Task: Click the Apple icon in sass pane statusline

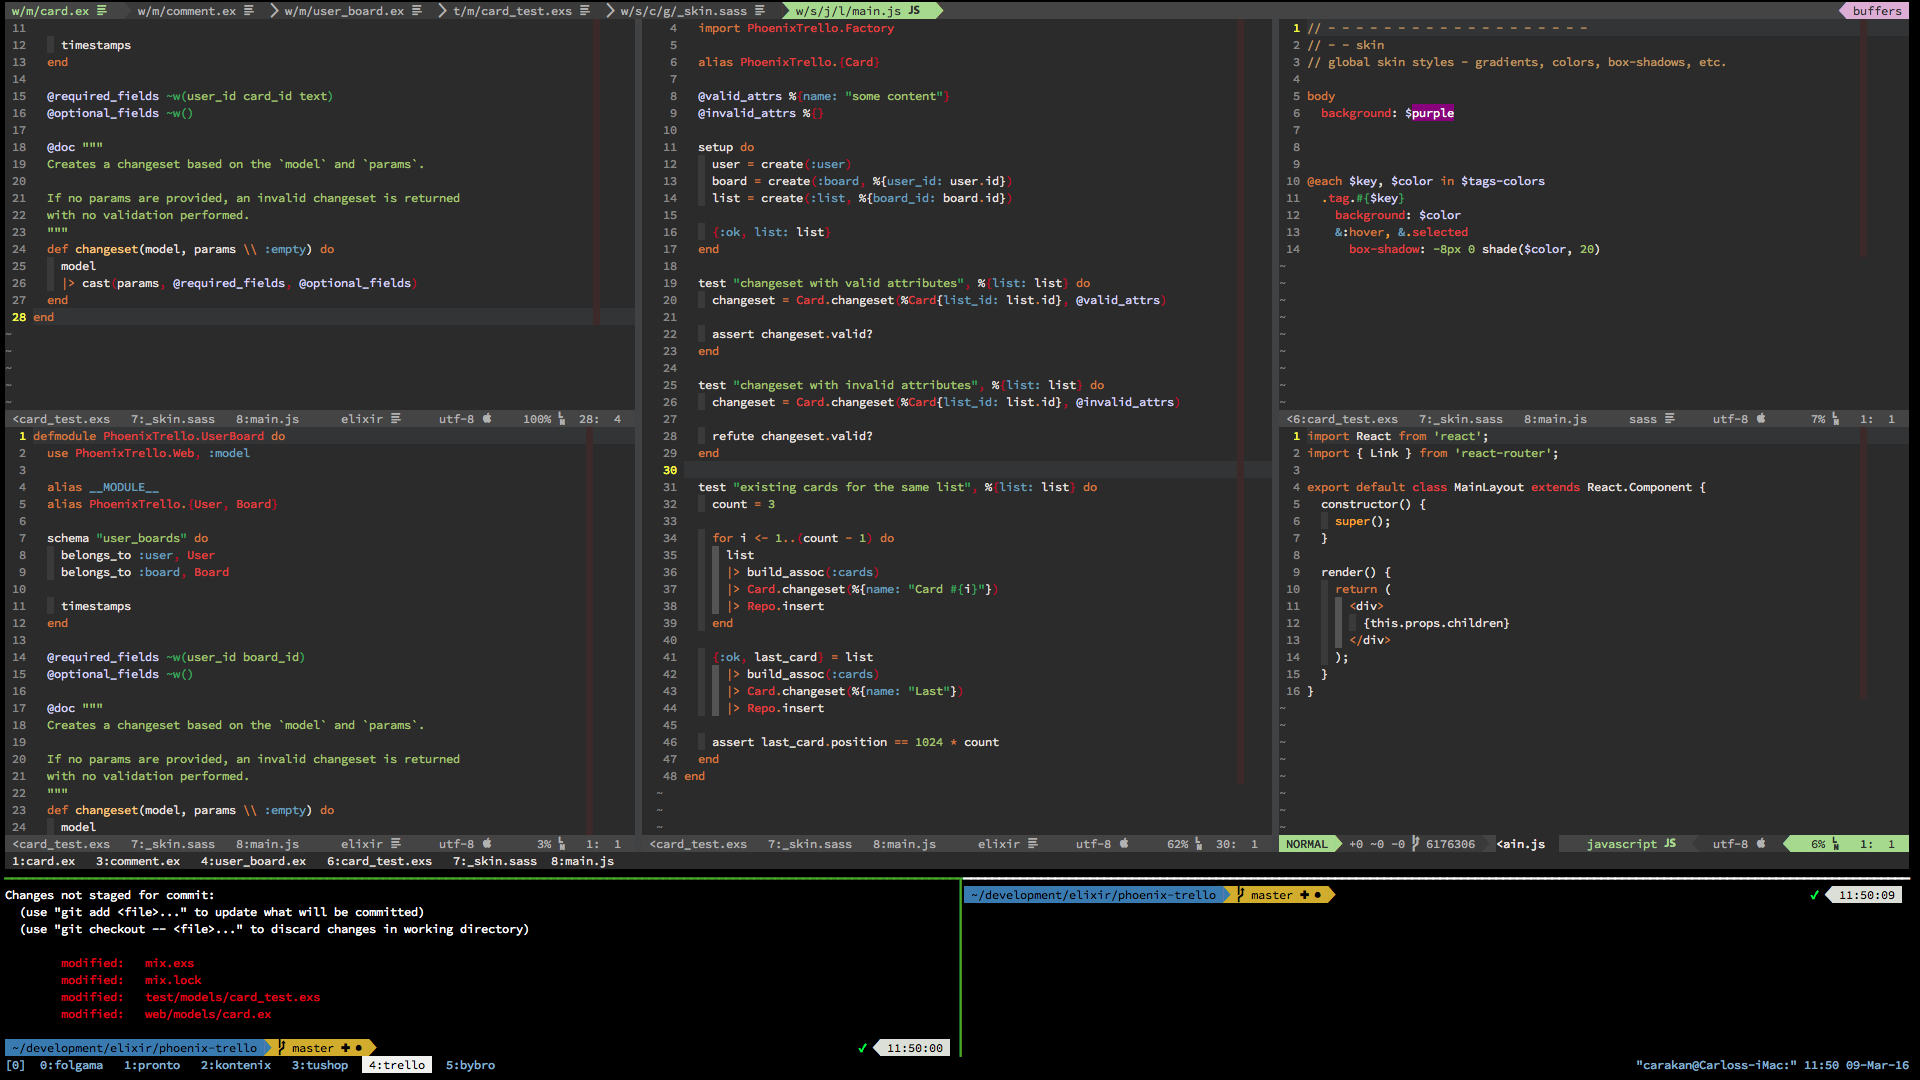Action: pyautogui.click(x=1761, y=419)
